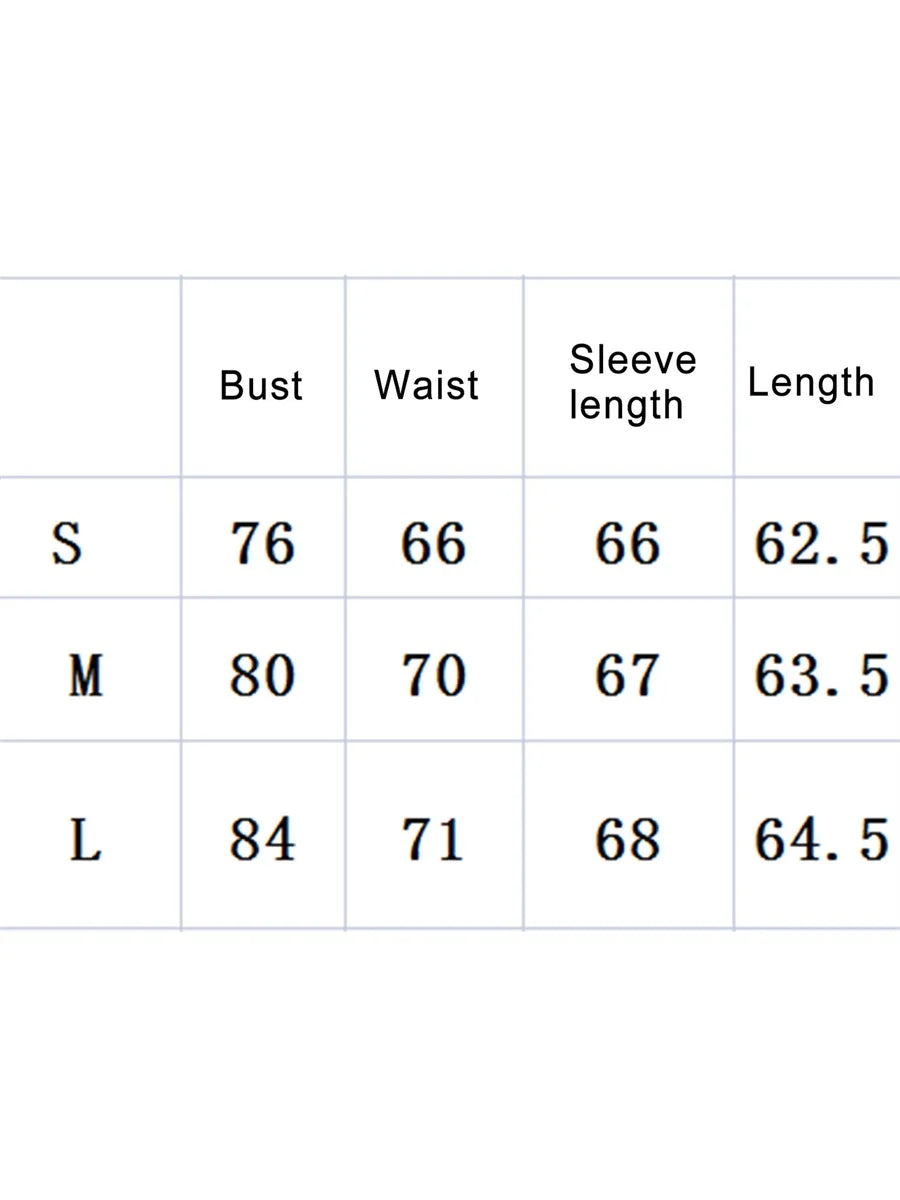
Task: Click the Sleeve length column header
Action: [631, 382]
